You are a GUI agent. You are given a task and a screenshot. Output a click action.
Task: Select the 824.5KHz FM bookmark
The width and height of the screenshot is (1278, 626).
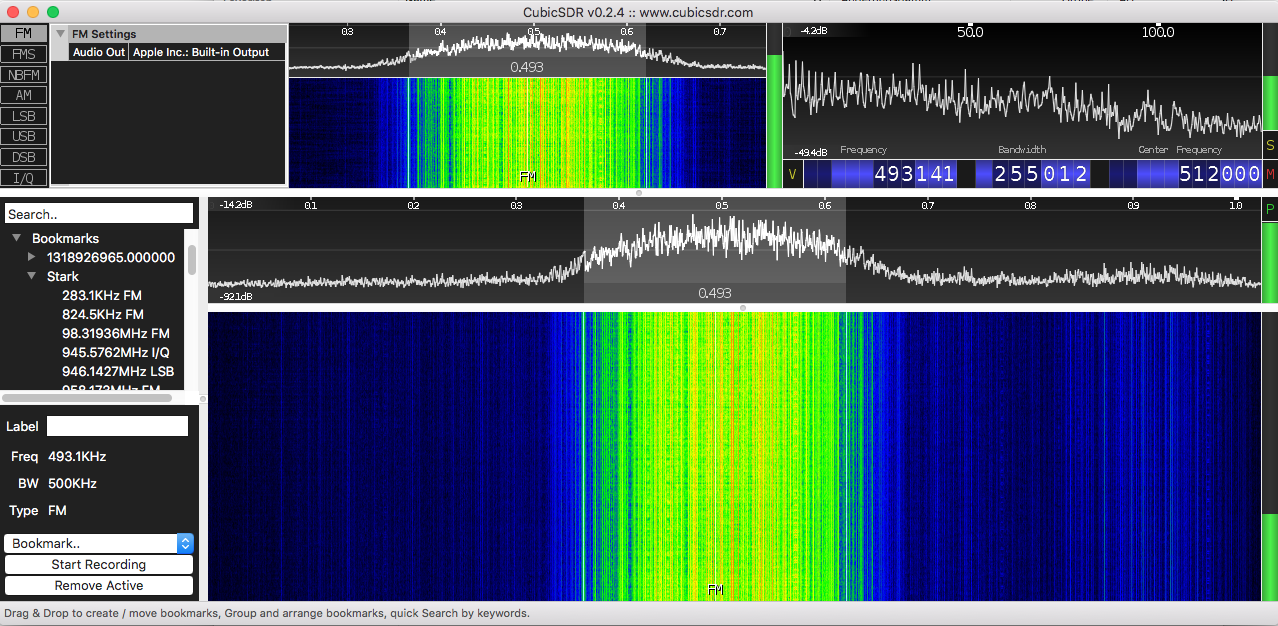click(x=103, y=314)
